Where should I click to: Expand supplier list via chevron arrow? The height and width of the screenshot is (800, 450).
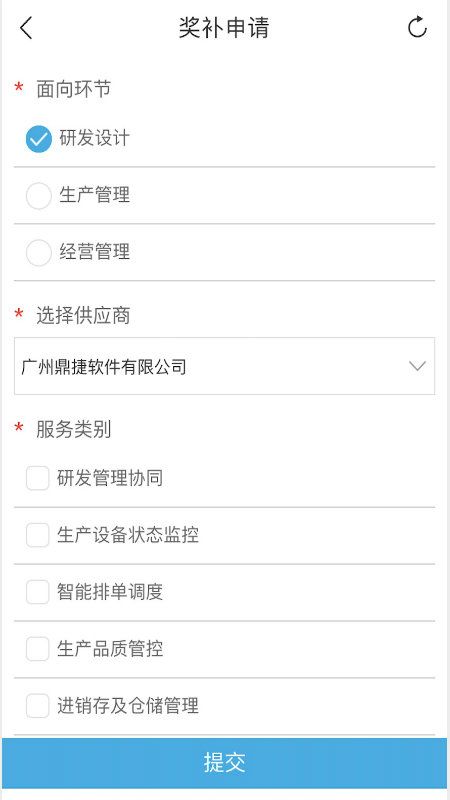coord(417,366)
